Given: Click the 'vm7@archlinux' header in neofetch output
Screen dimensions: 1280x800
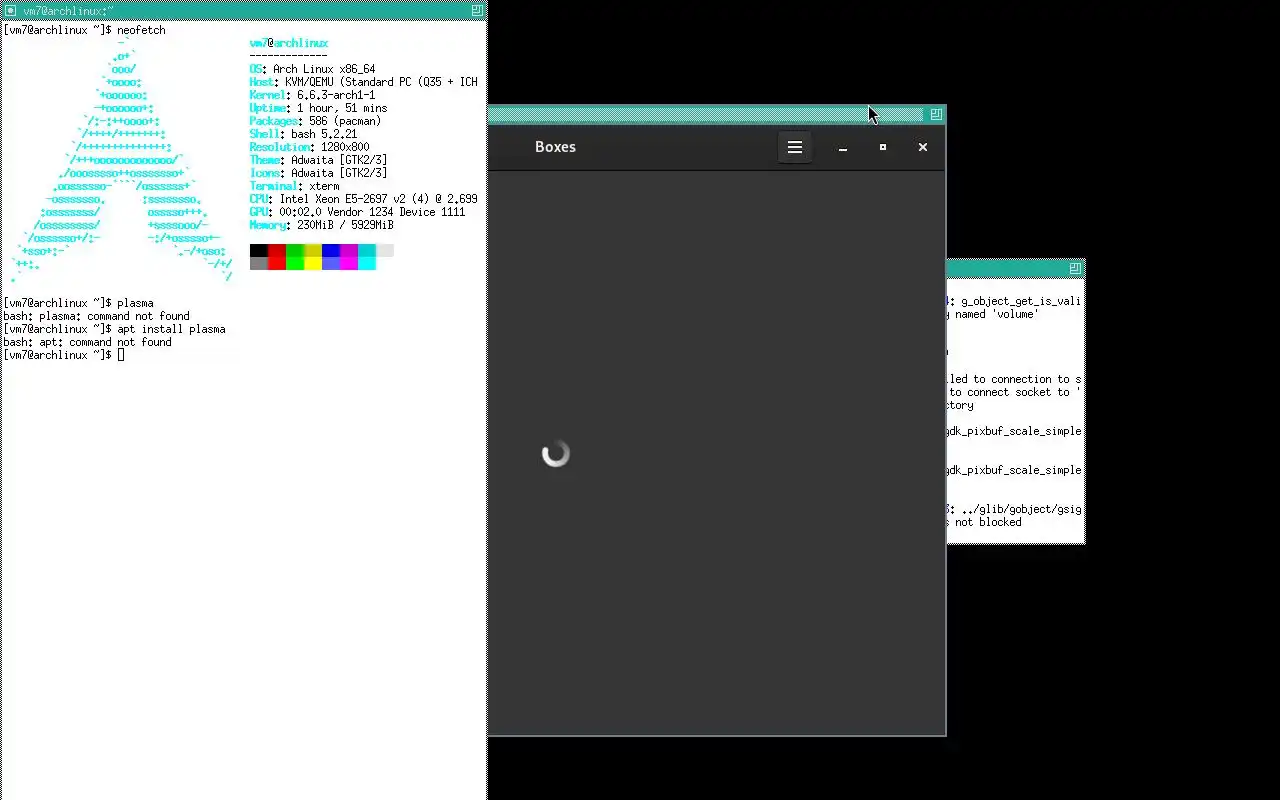Looking at the screenshot, I should pos(288,43).
